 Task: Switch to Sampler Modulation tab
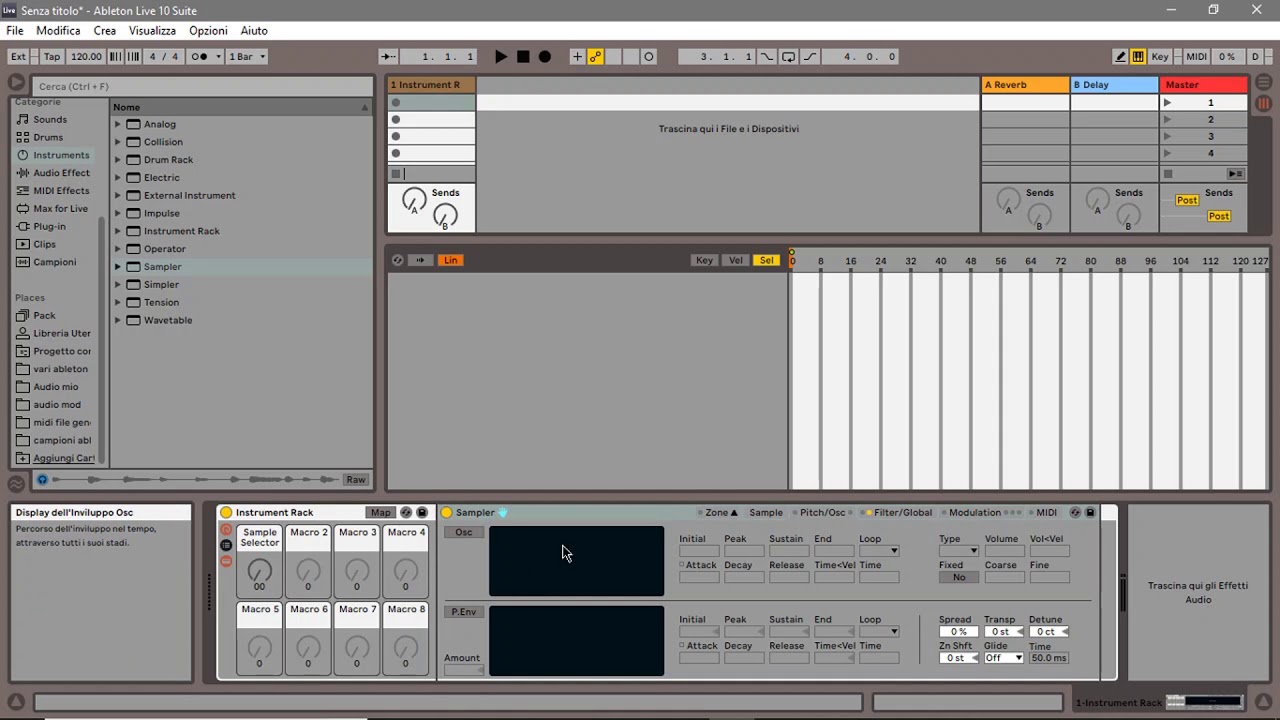[975, 513]
